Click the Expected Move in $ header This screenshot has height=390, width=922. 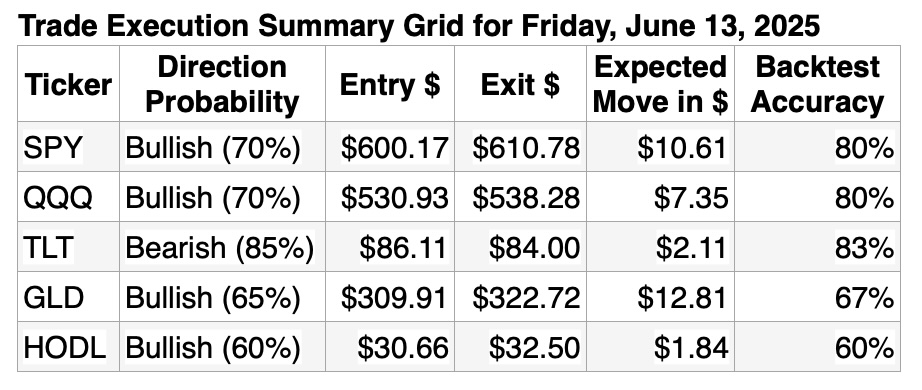coord(660,84)
